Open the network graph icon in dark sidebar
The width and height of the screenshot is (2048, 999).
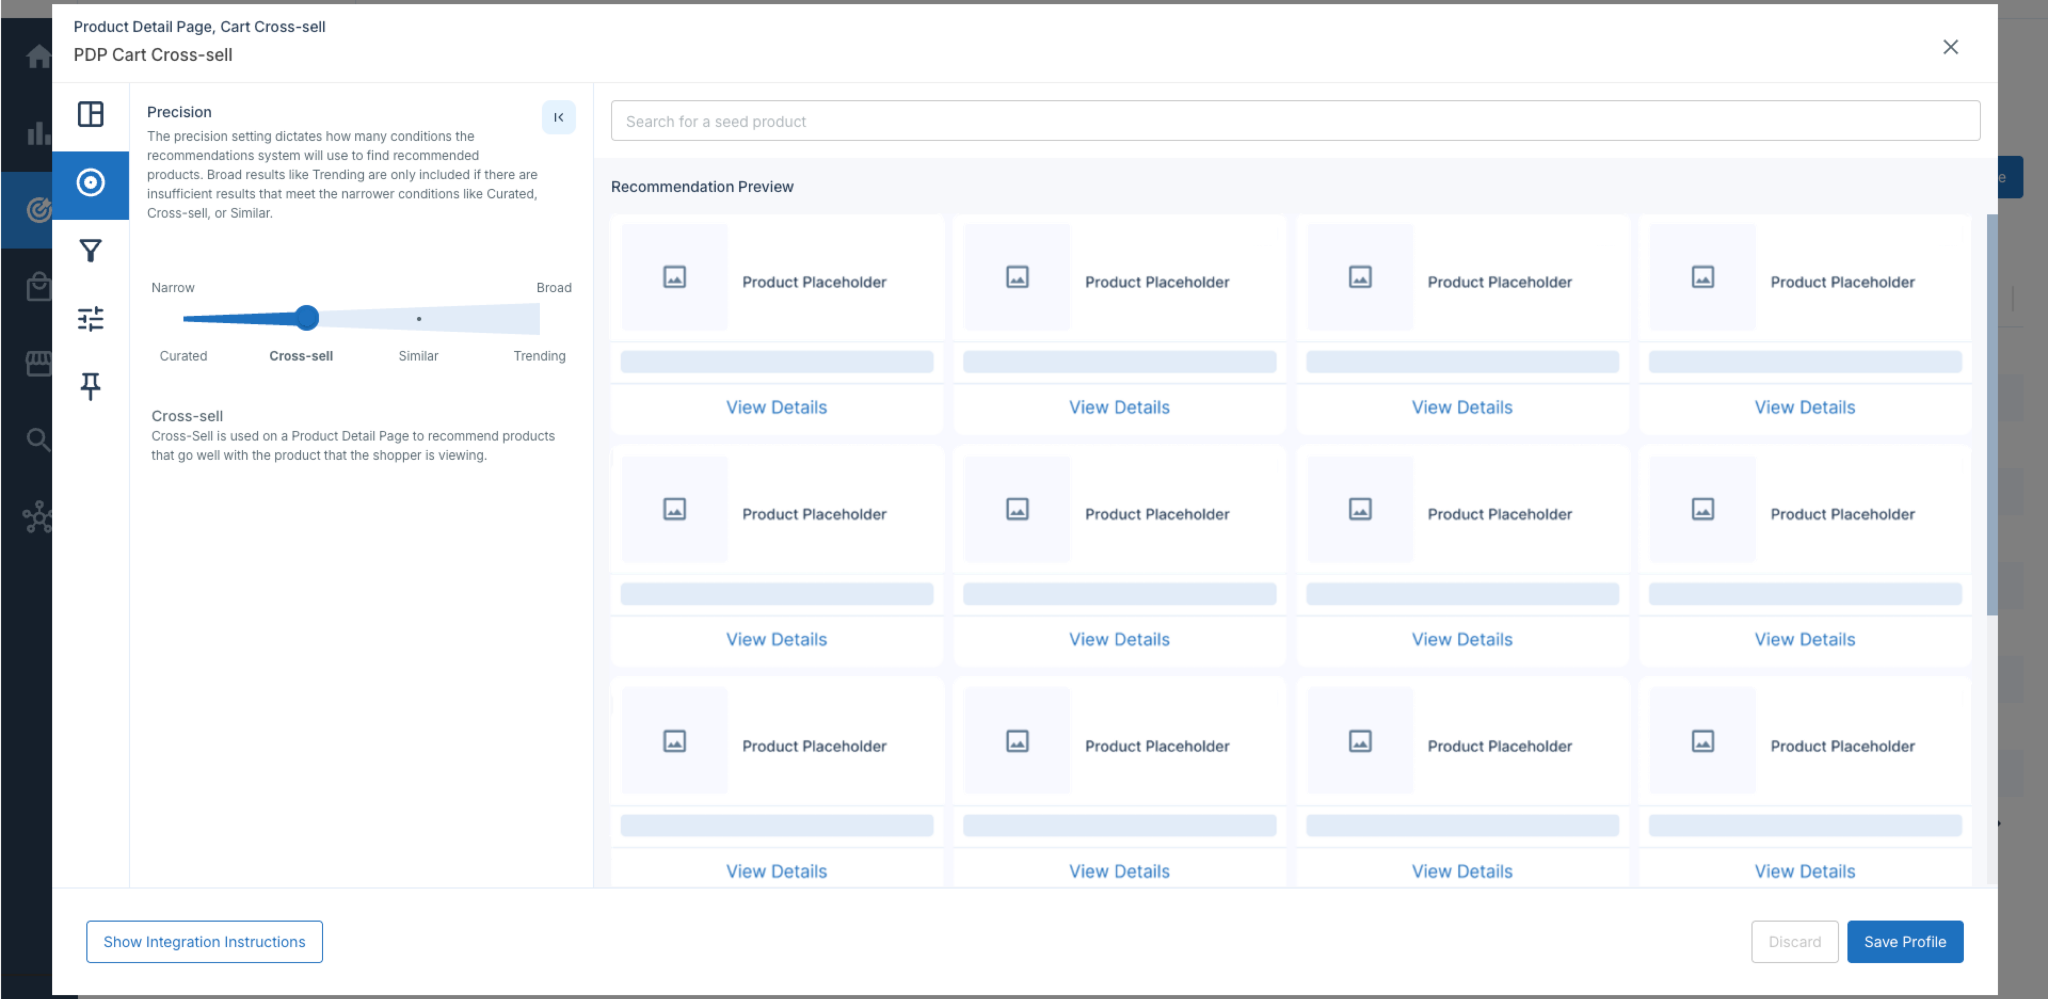click(x=38, y=517)
